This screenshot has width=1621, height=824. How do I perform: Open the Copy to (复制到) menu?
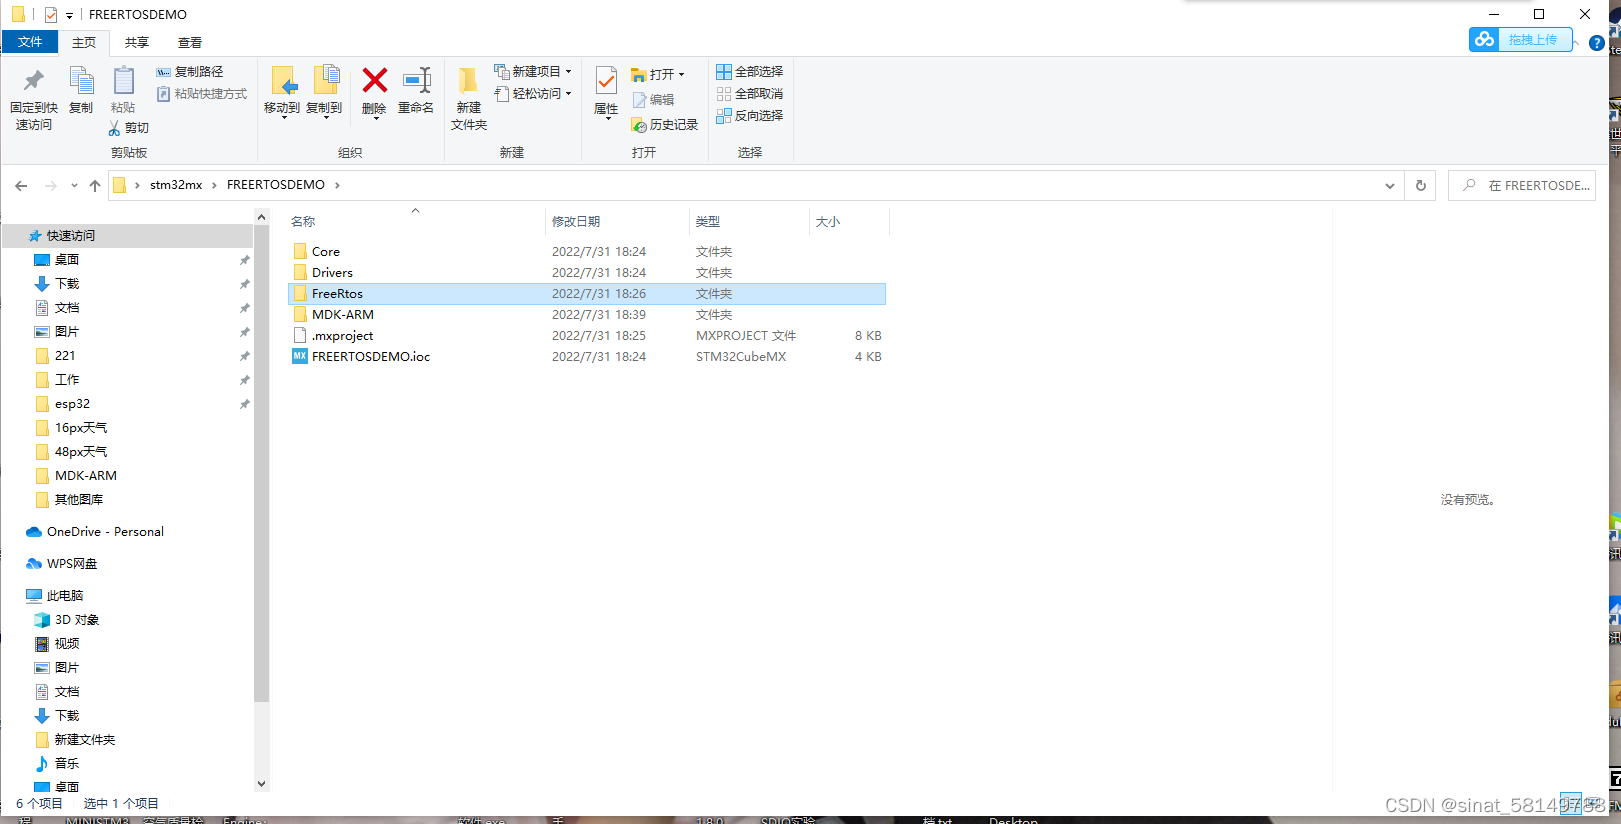324,92
